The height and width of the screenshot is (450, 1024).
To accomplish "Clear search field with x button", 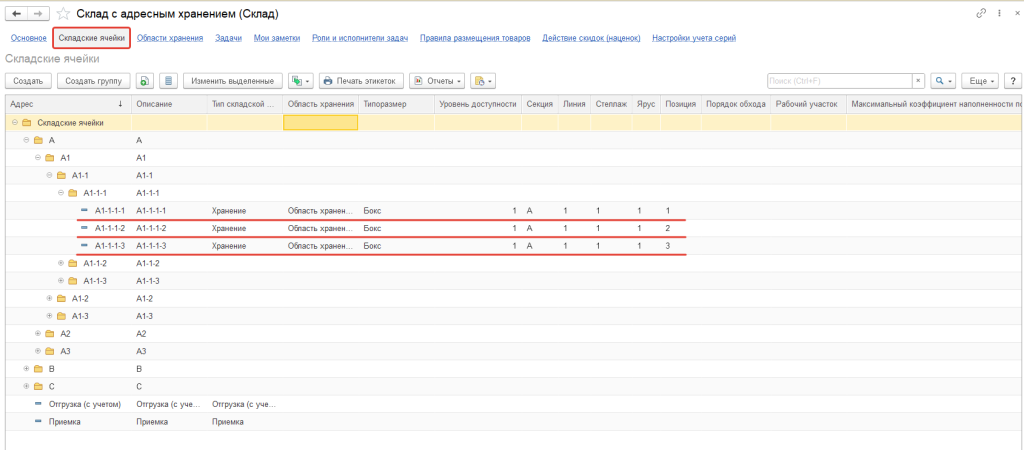I will tap(918, 80).
